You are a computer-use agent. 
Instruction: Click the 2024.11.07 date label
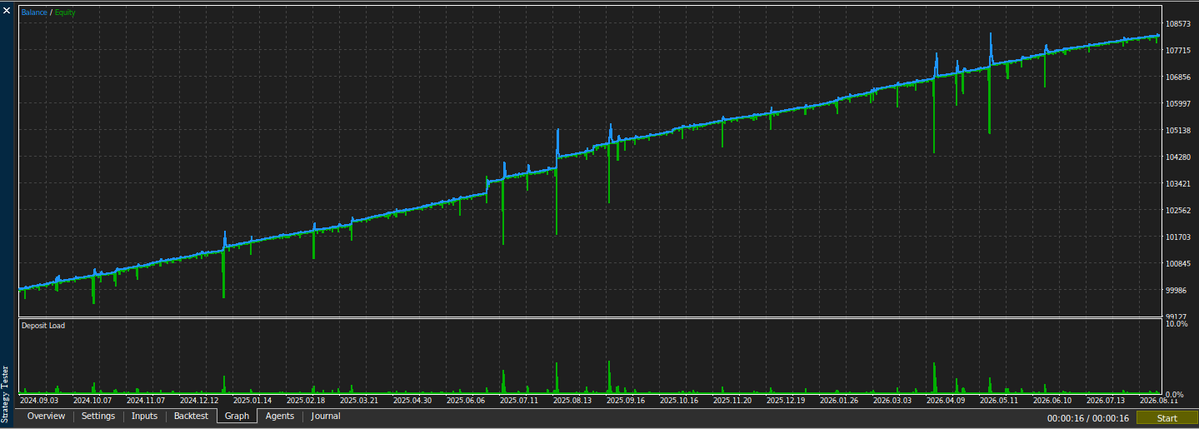[145, 400]
